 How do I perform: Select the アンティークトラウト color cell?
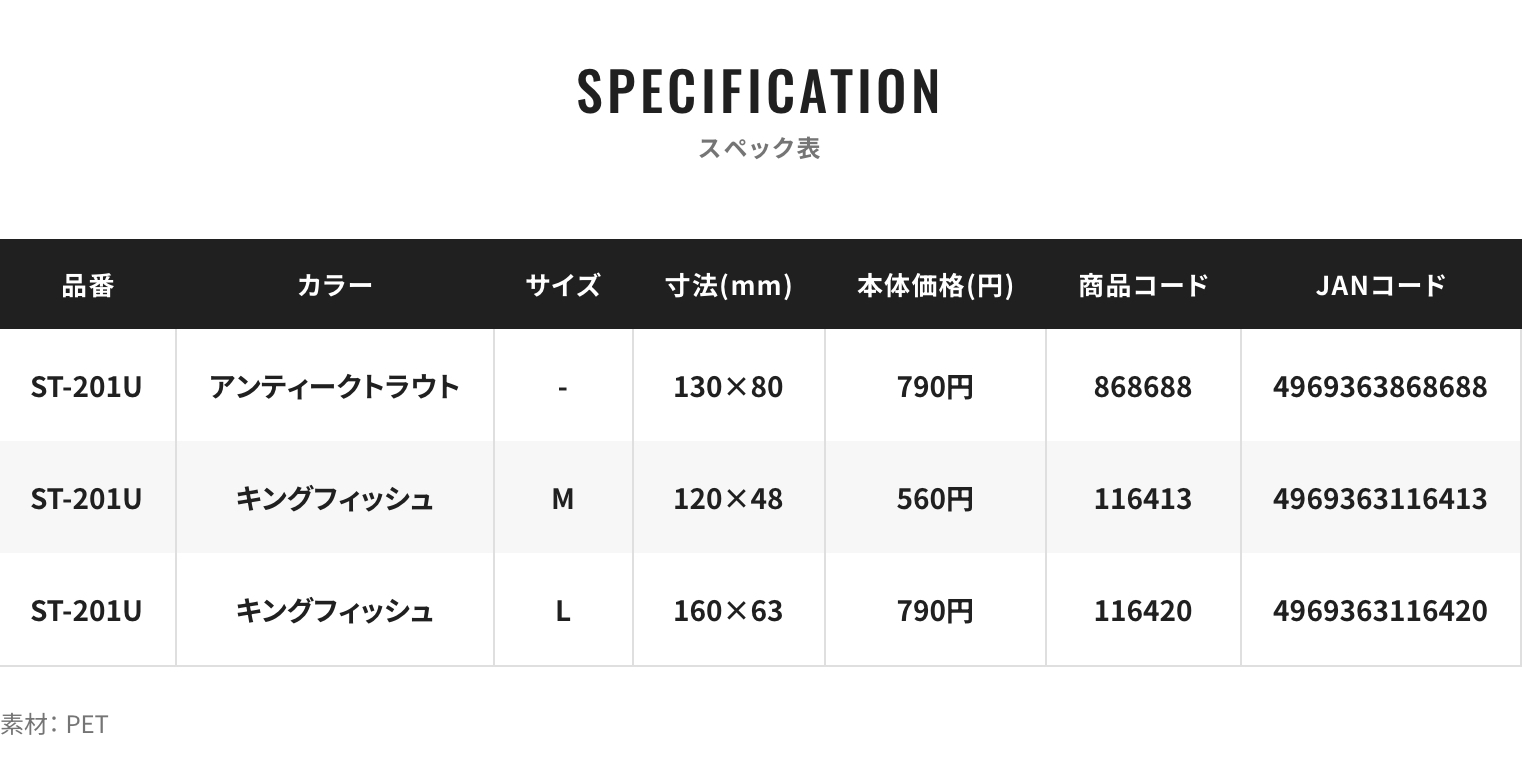pos(334,386)
